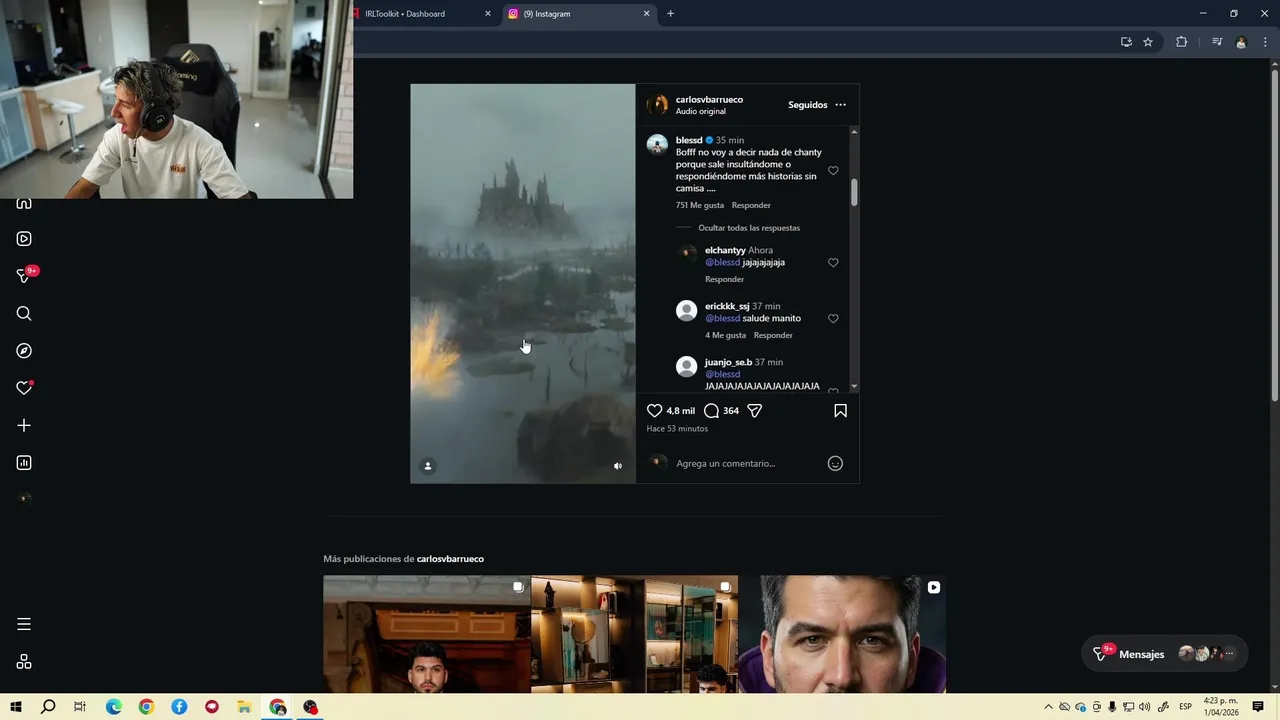Reply to erickkk_ssj's comment with Responder
Screen dimensions: 1280x720
[773, 335]
